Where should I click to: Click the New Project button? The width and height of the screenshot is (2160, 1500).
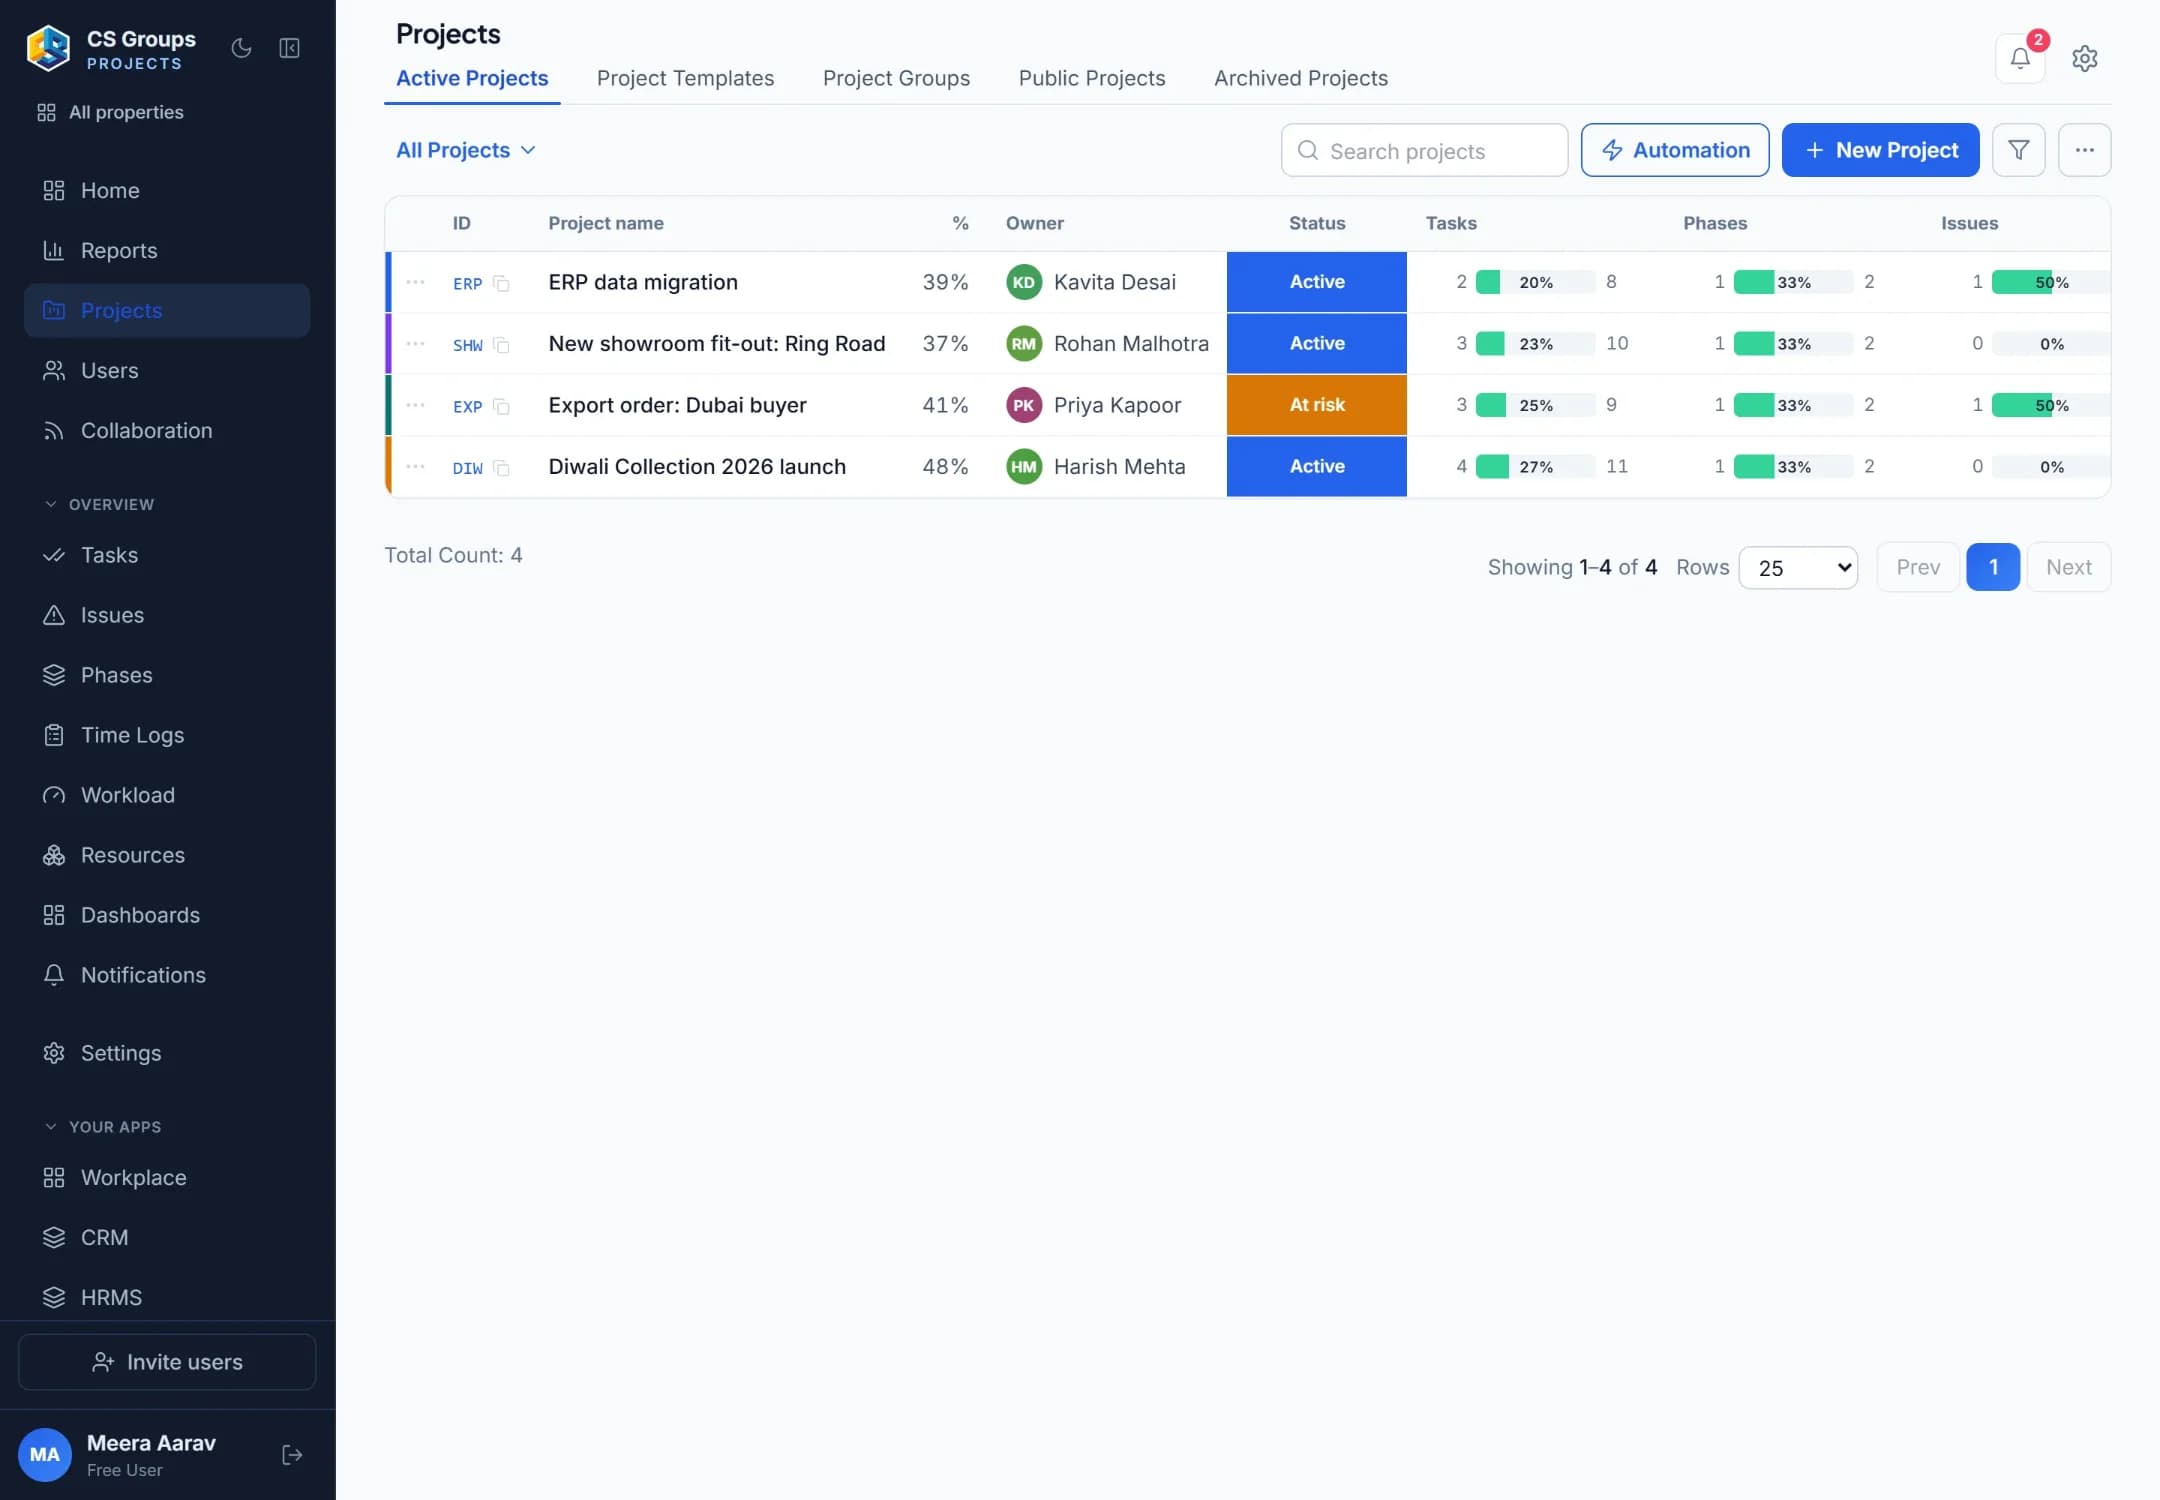1880,150
